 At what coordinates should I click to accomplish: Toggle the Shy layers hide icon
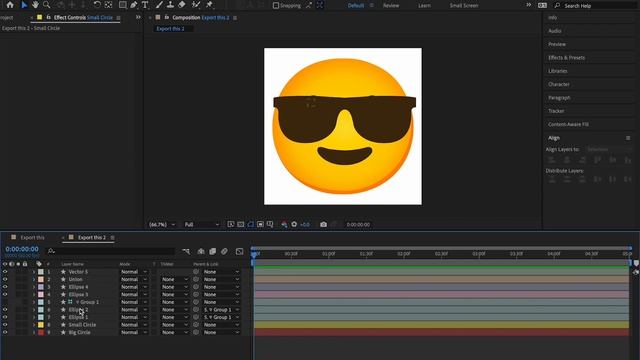pyautogui.click(x=201, y=251)
